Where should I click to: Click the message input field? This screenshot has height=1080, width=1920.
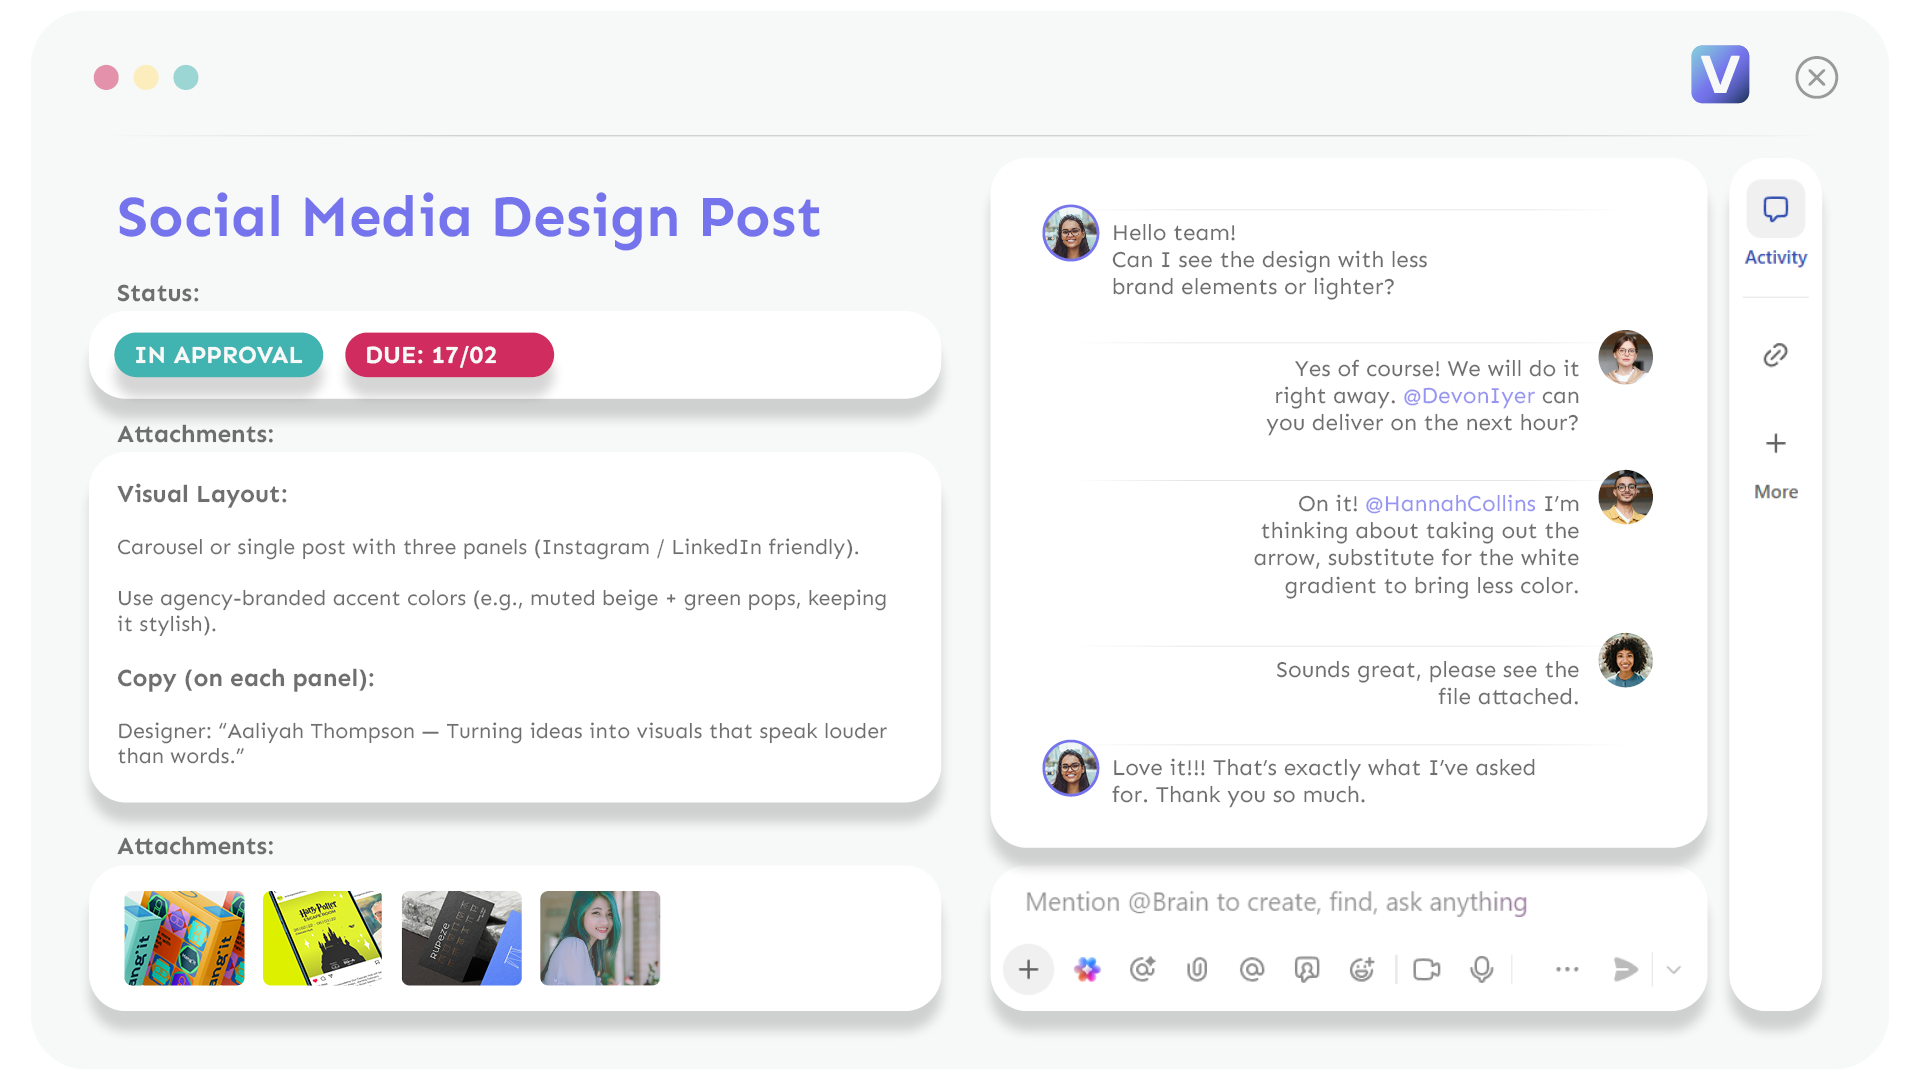click(x=1275, y=901)
